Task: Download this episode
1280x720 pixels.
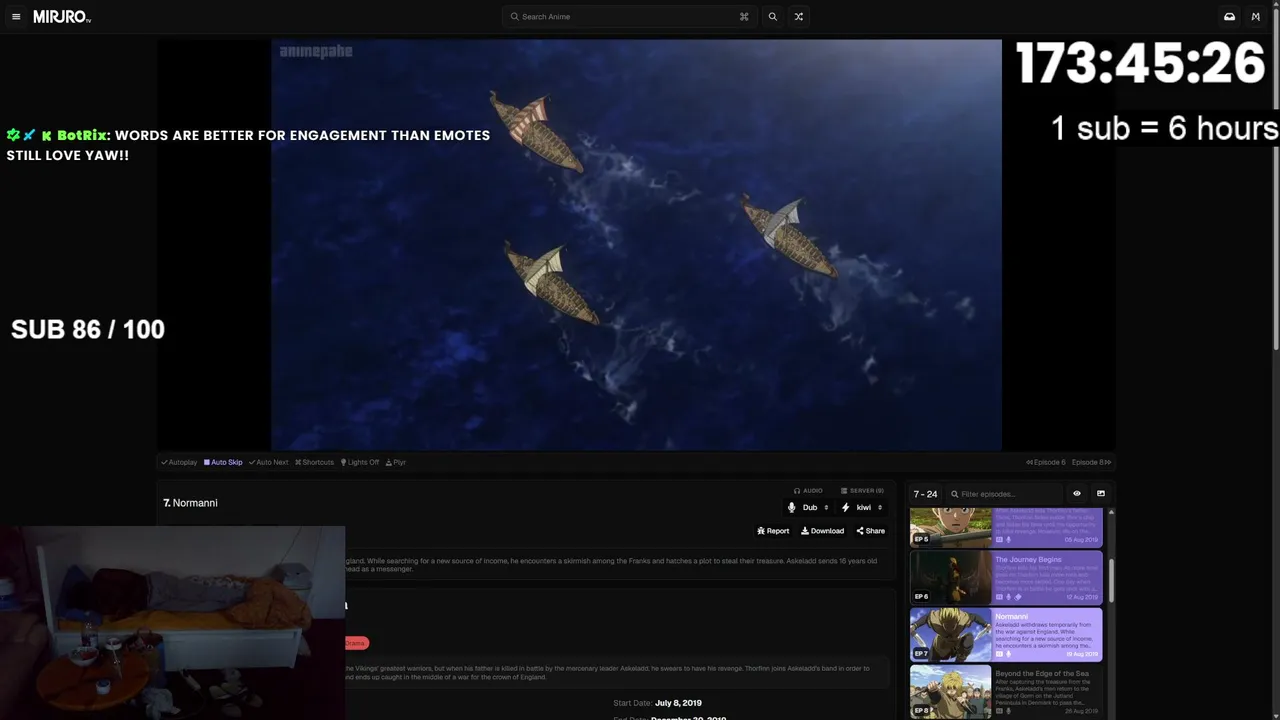Action: (x=822, y=531)
